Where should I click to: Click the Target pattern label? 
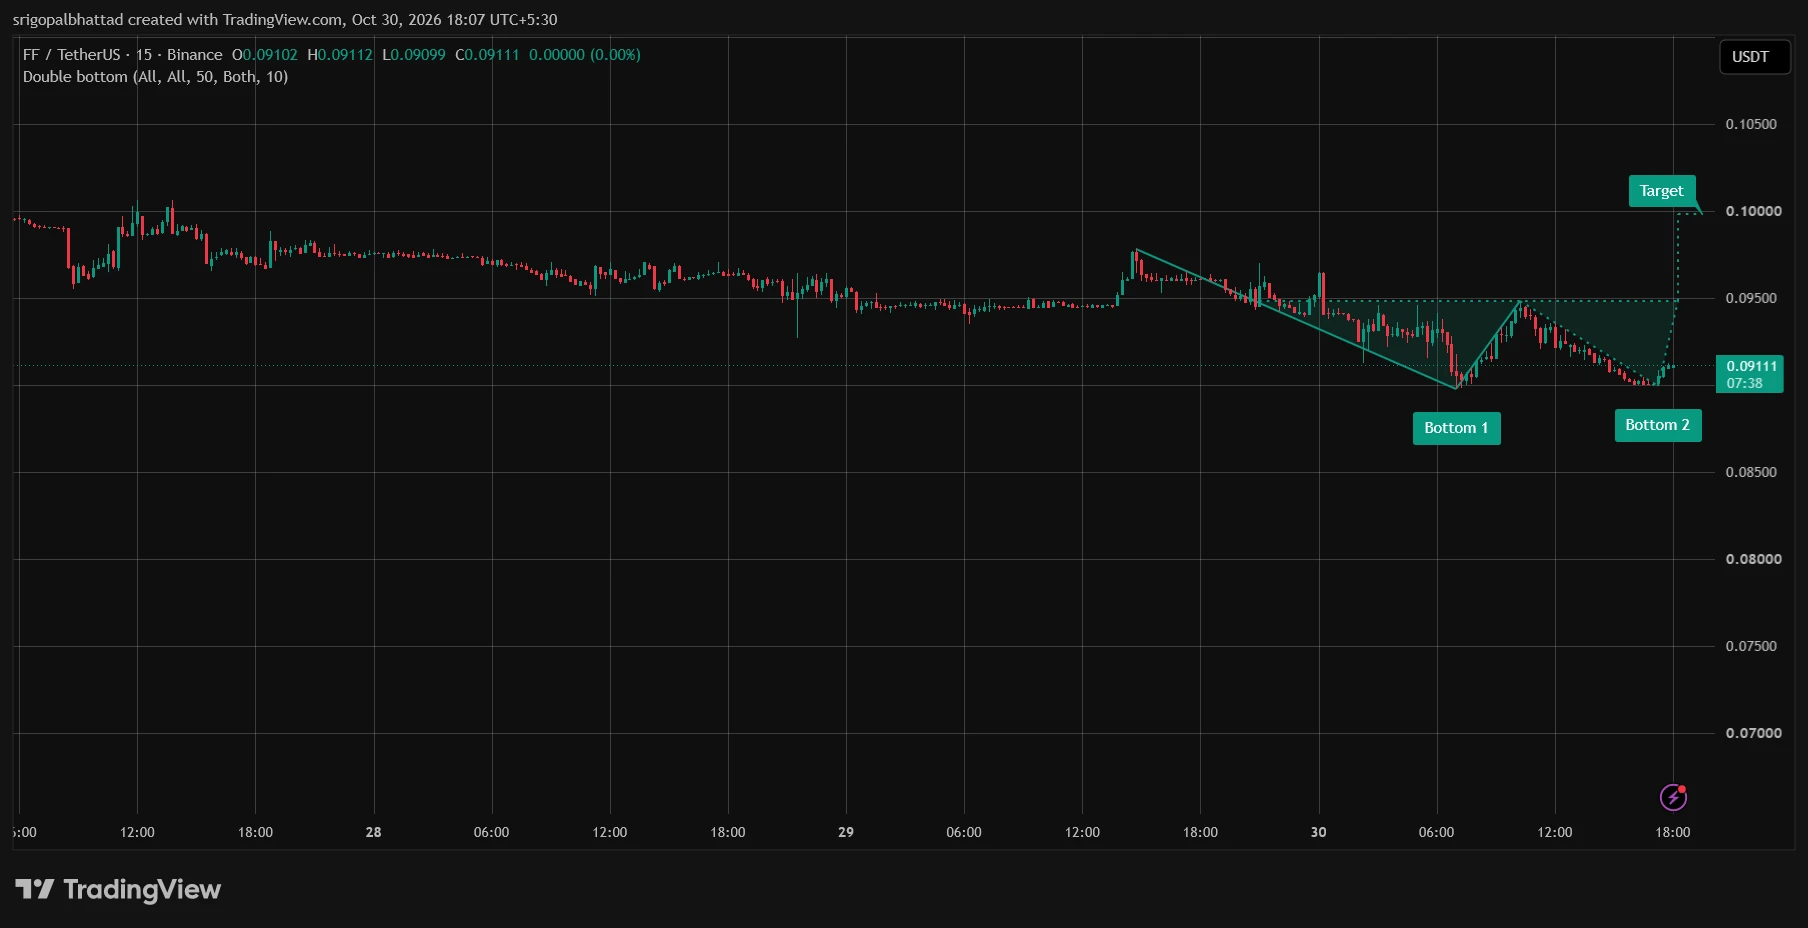tap(1661, 191)
